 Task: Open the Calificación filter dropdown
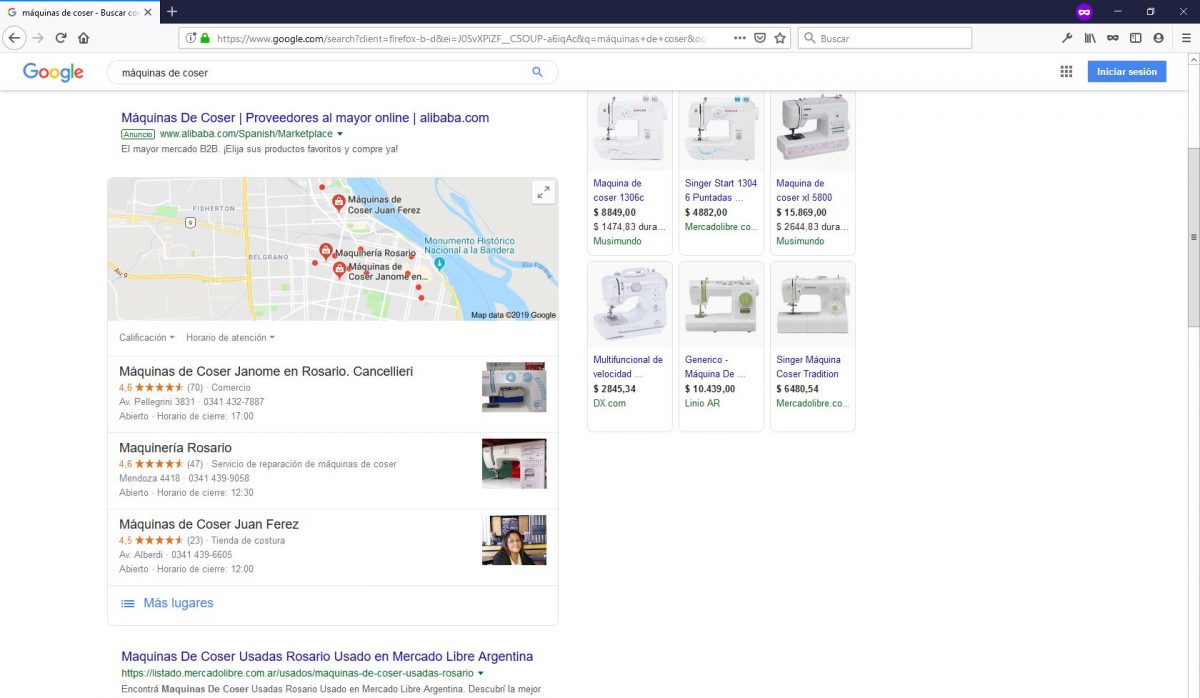pos(146,338)
